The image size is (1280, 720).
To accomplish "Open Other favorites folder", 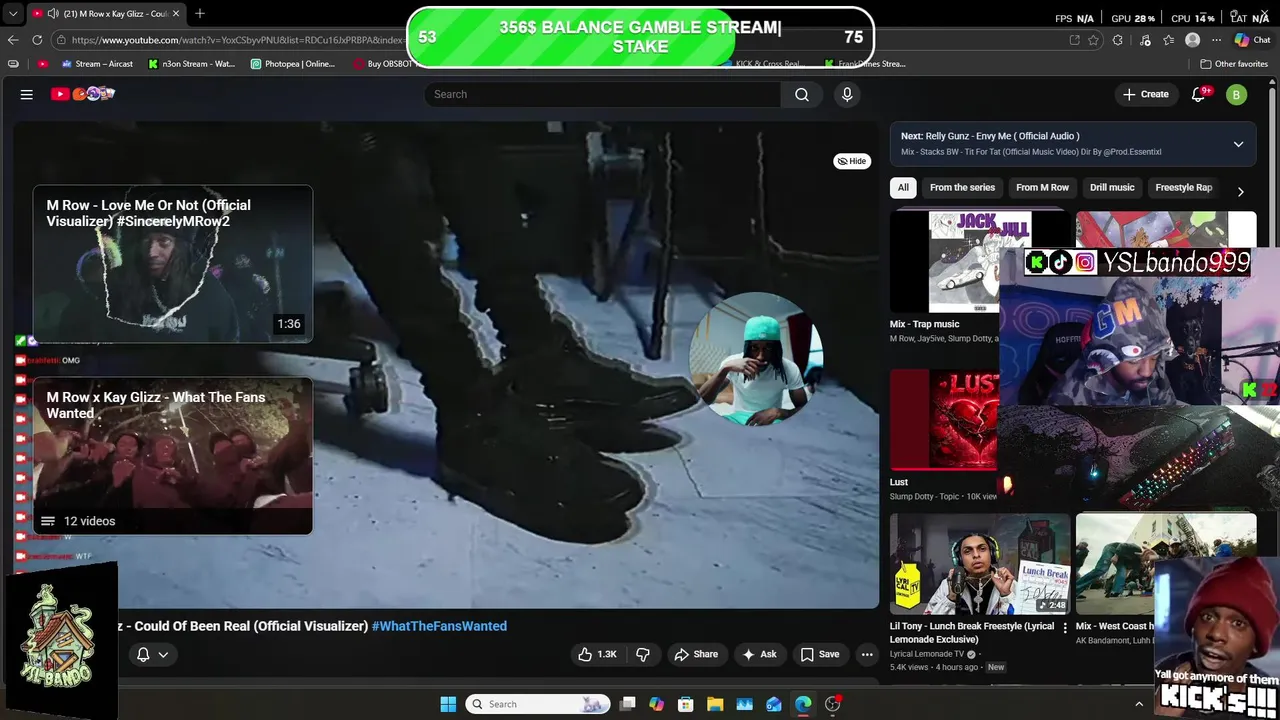I will pos(1234,64).
